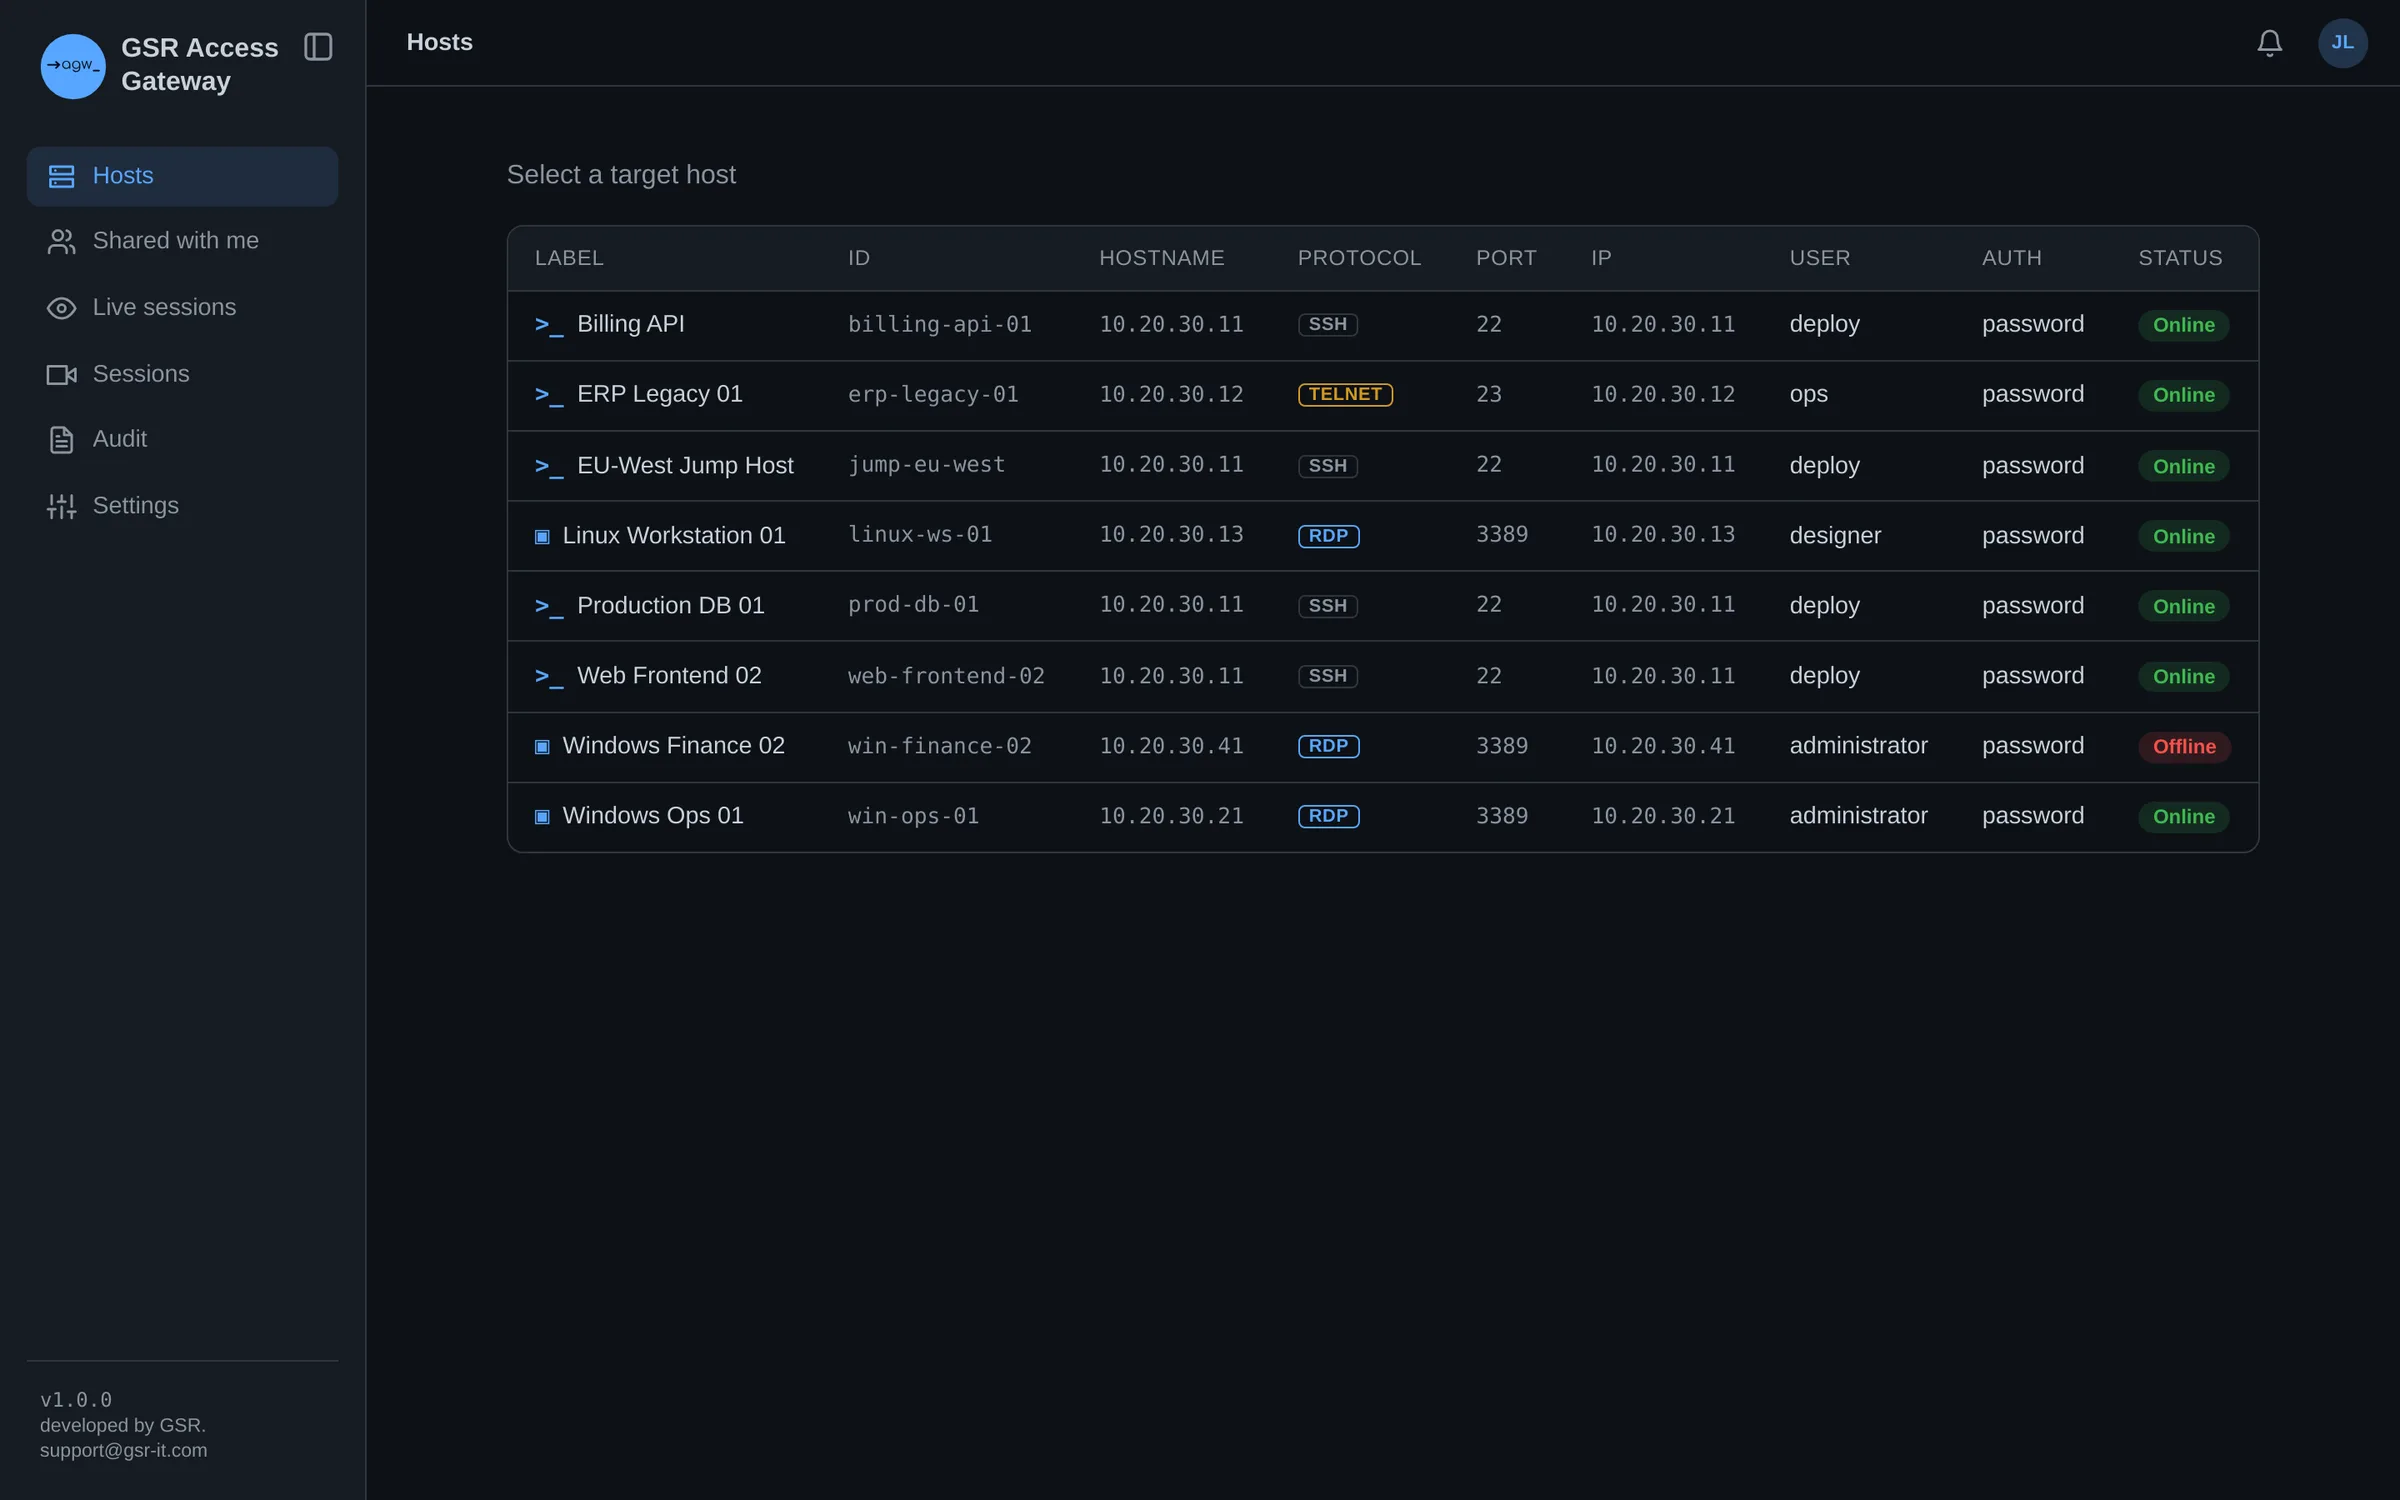This screenshot has height=1500, width=2400.
Task: Open the JL user avatar menu
Action: (x=2342, y=43)
